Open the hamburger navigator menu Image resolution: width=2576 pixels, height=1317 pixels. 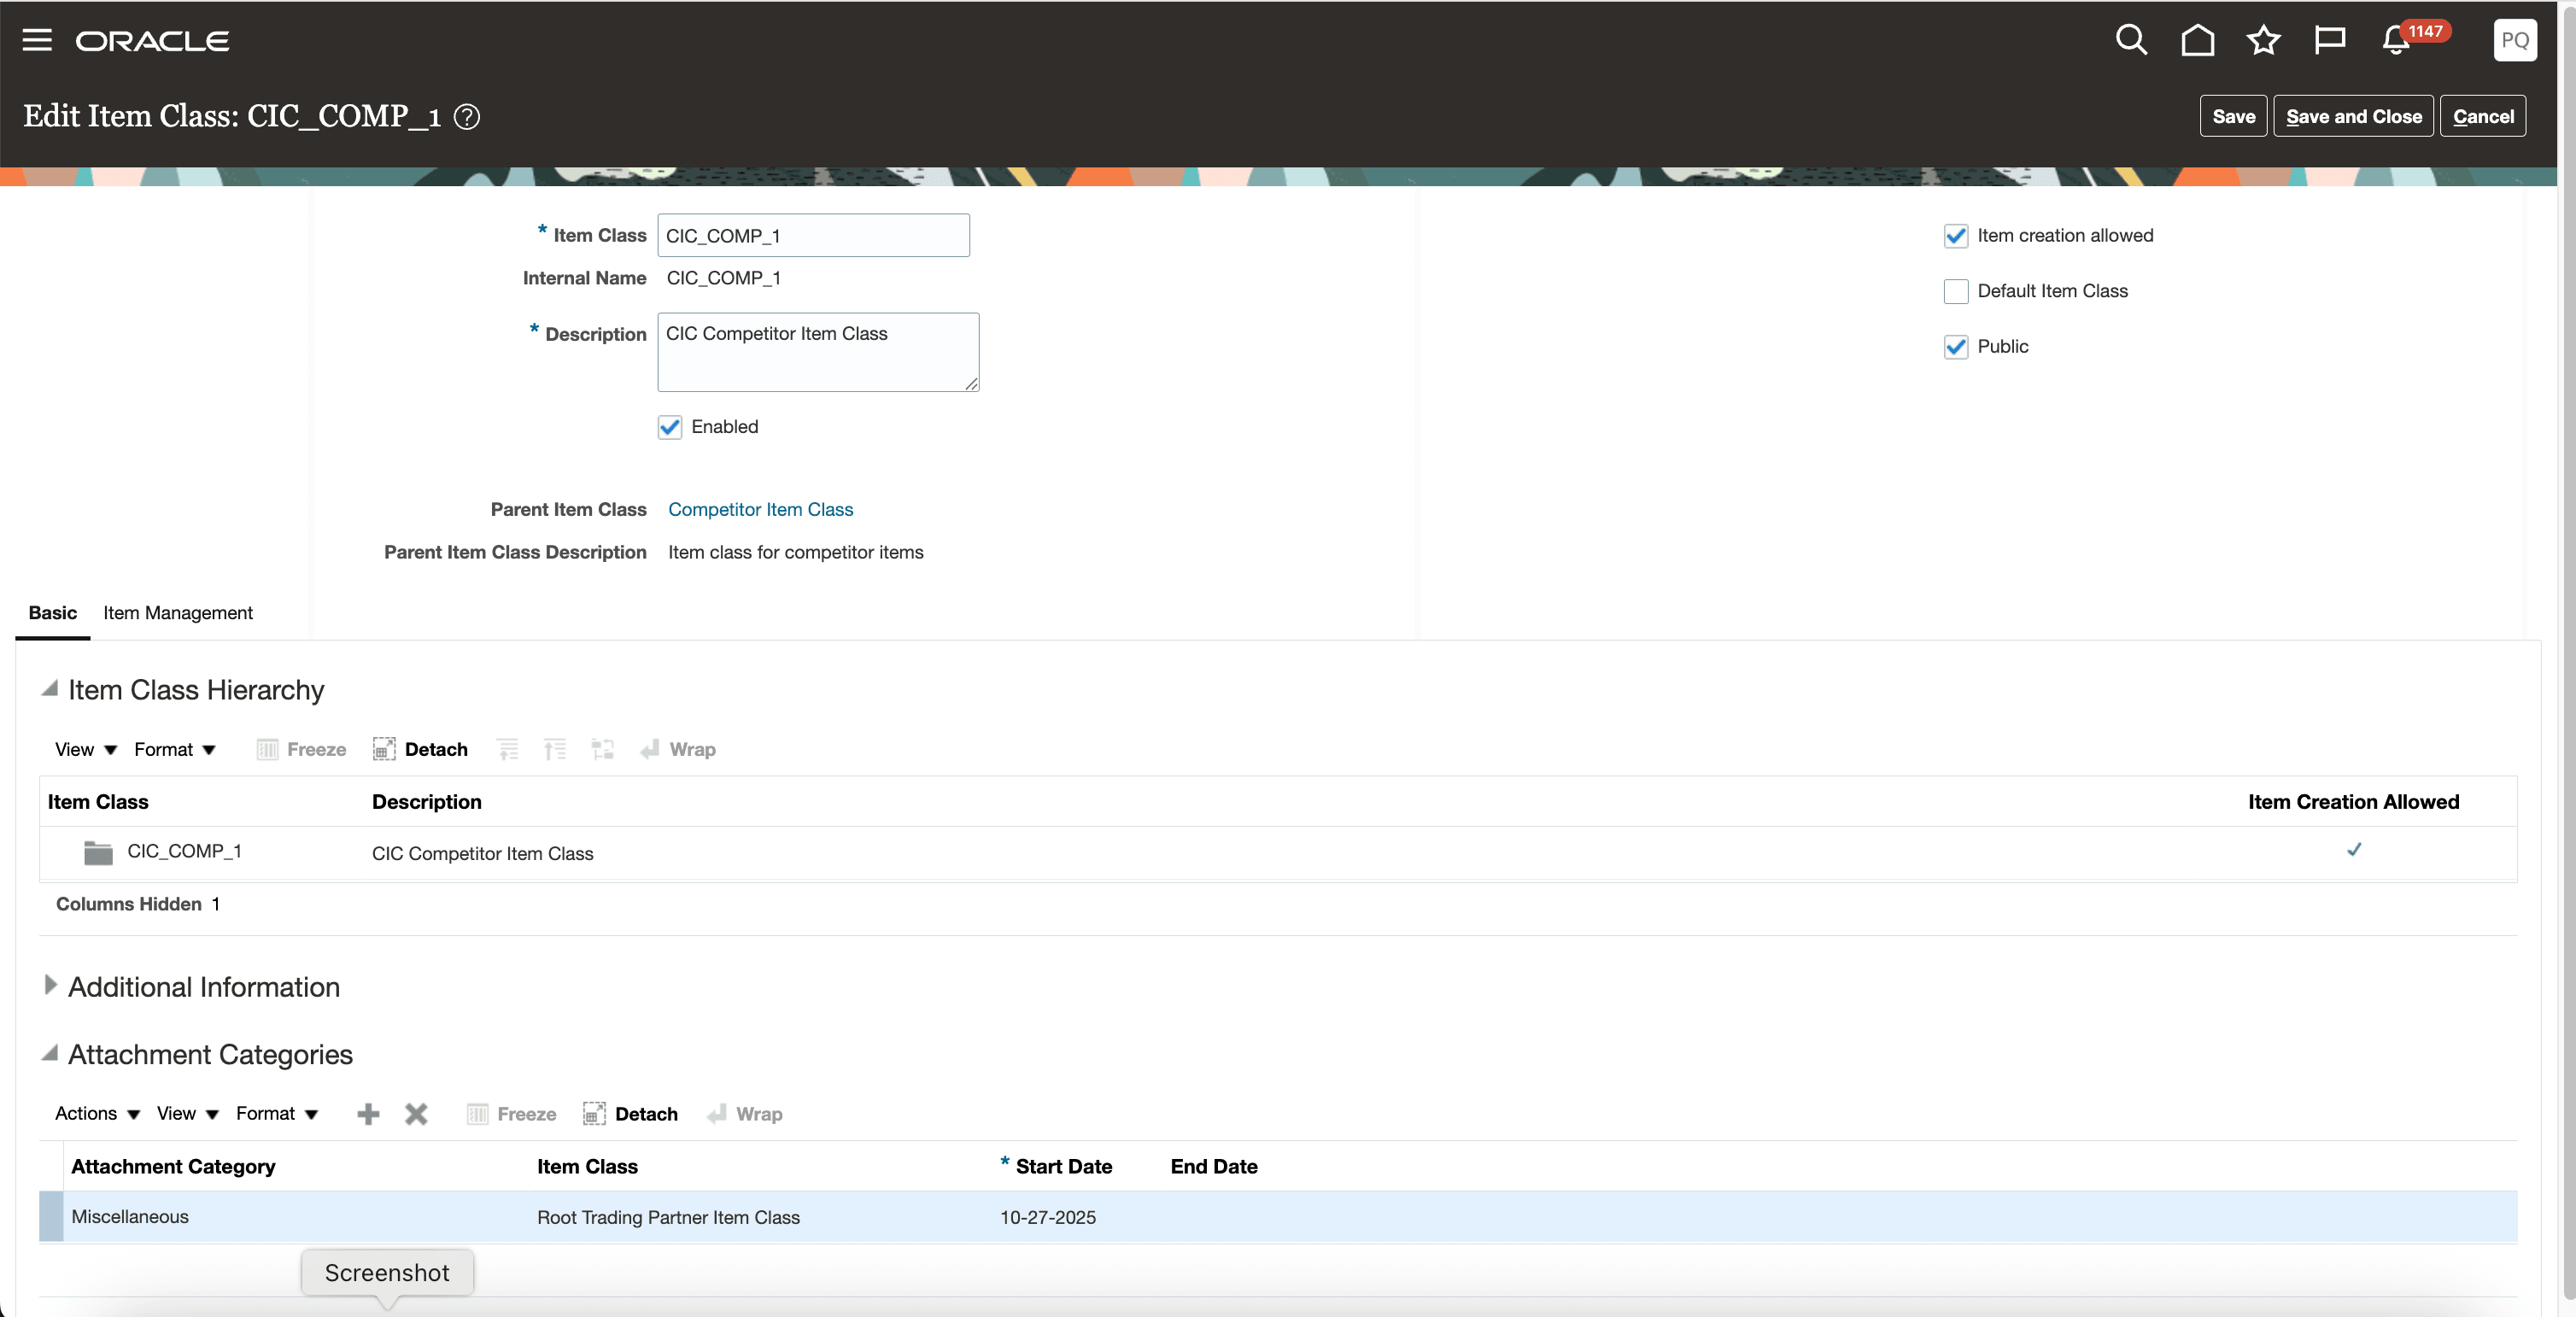tap(37, 40)
